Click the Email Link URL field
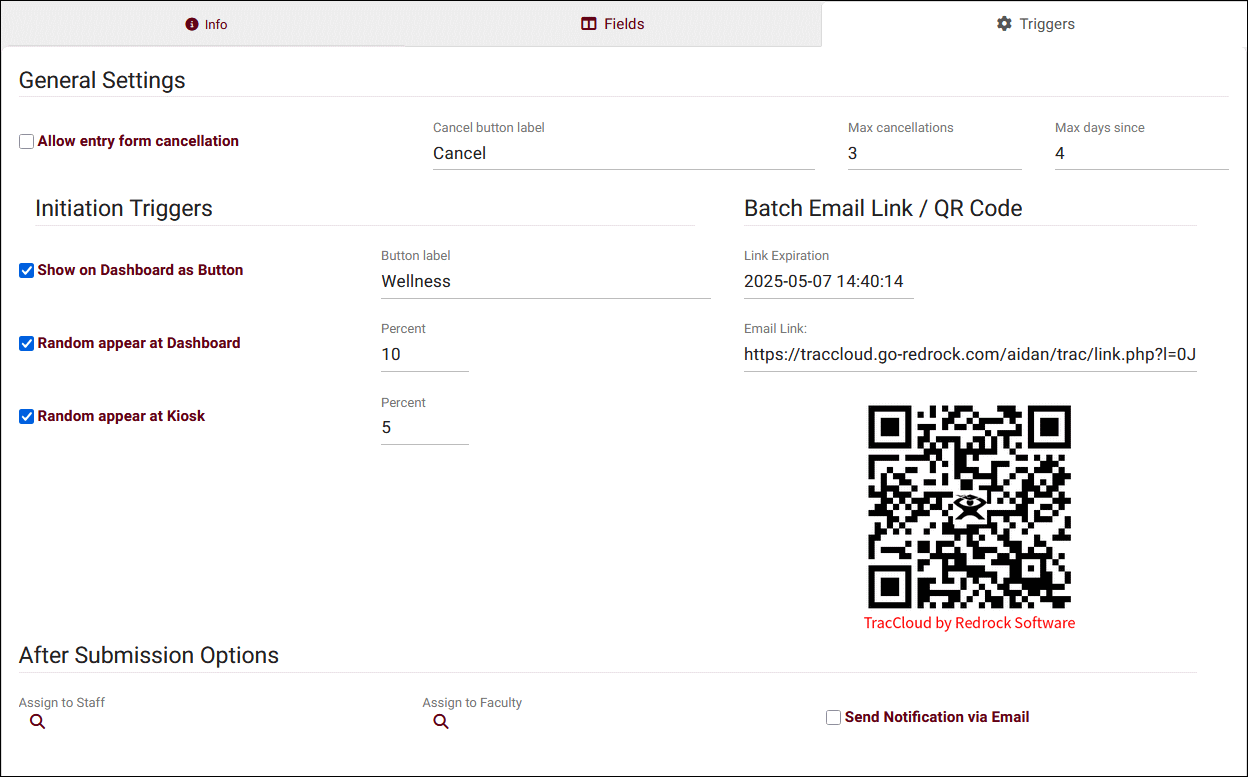 click(x=969, y=355)
